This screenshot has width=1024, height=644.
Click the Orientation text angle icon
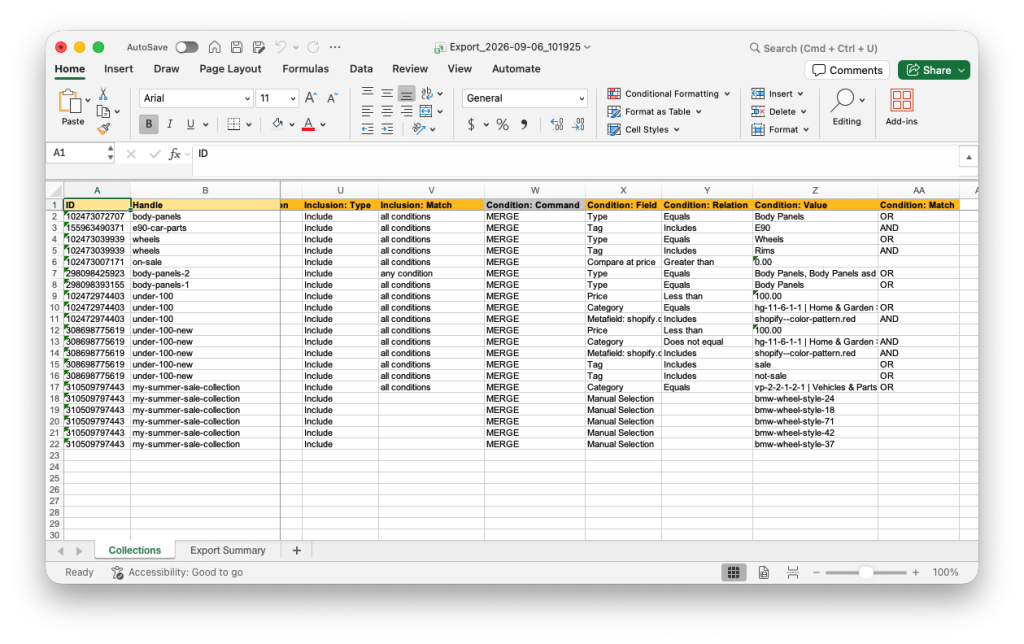(419, 129)
